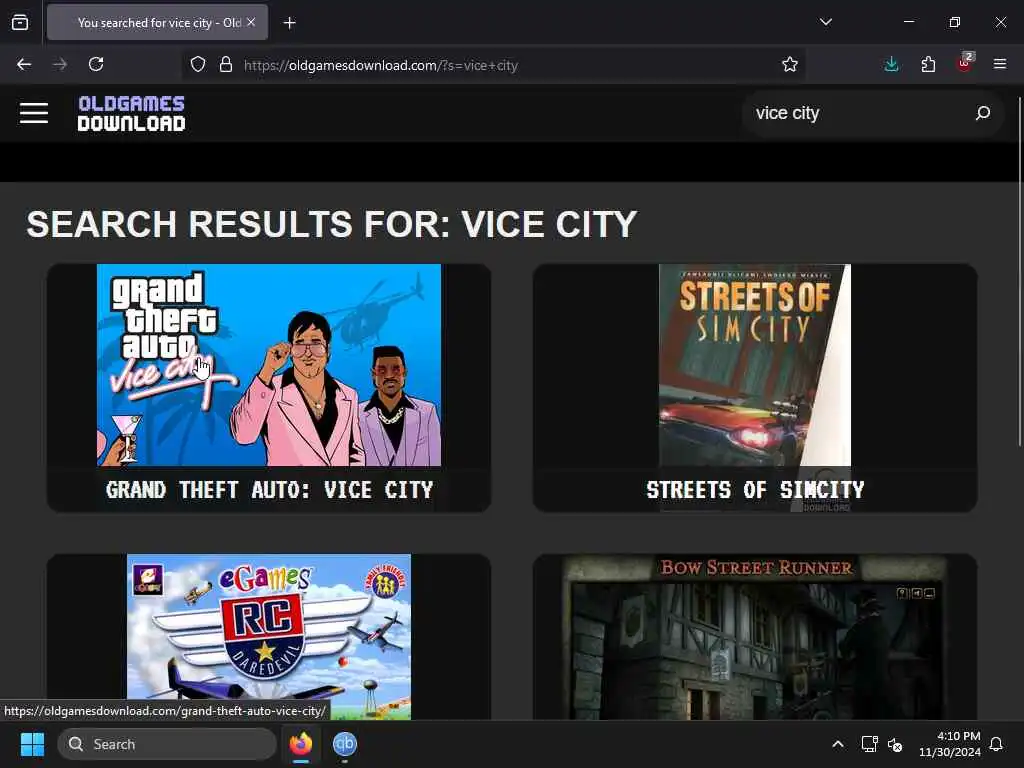Open the Streets of SimCity cover image
1024x768 pixels.
click(755, 365)
